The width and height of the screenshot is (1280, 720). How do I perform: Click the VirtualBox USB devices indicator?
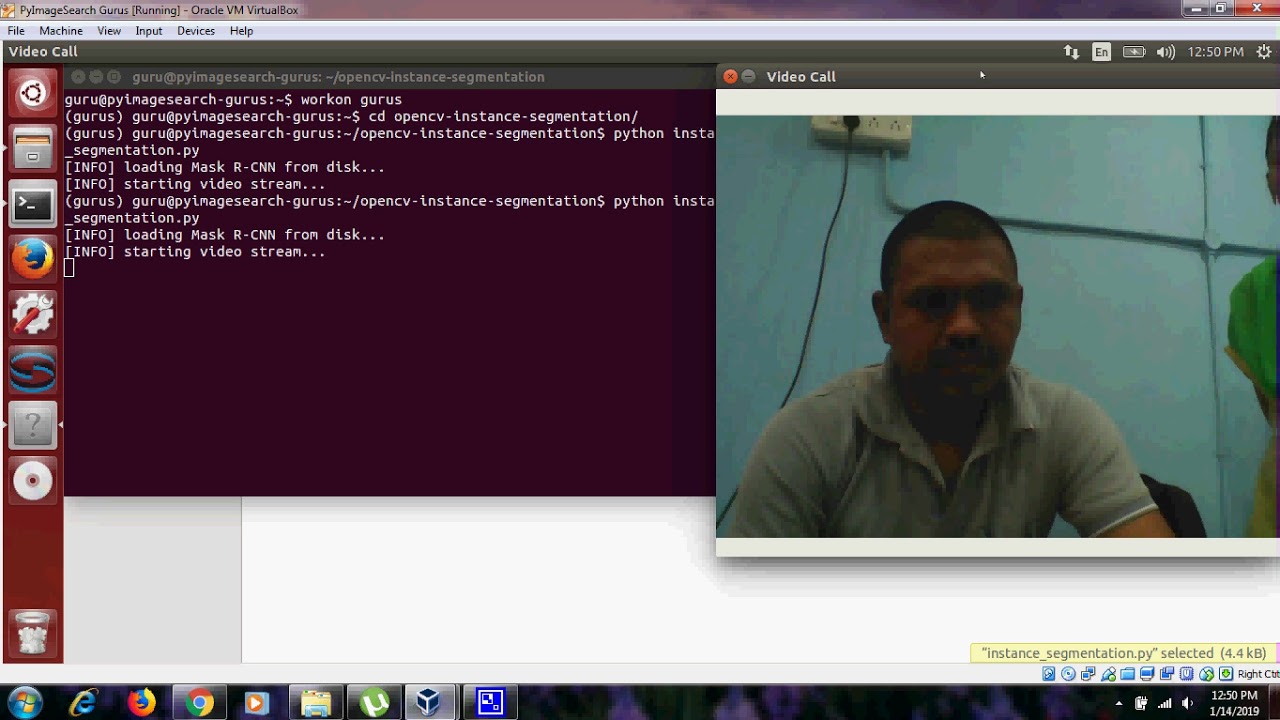click(x=1109, y=674)
